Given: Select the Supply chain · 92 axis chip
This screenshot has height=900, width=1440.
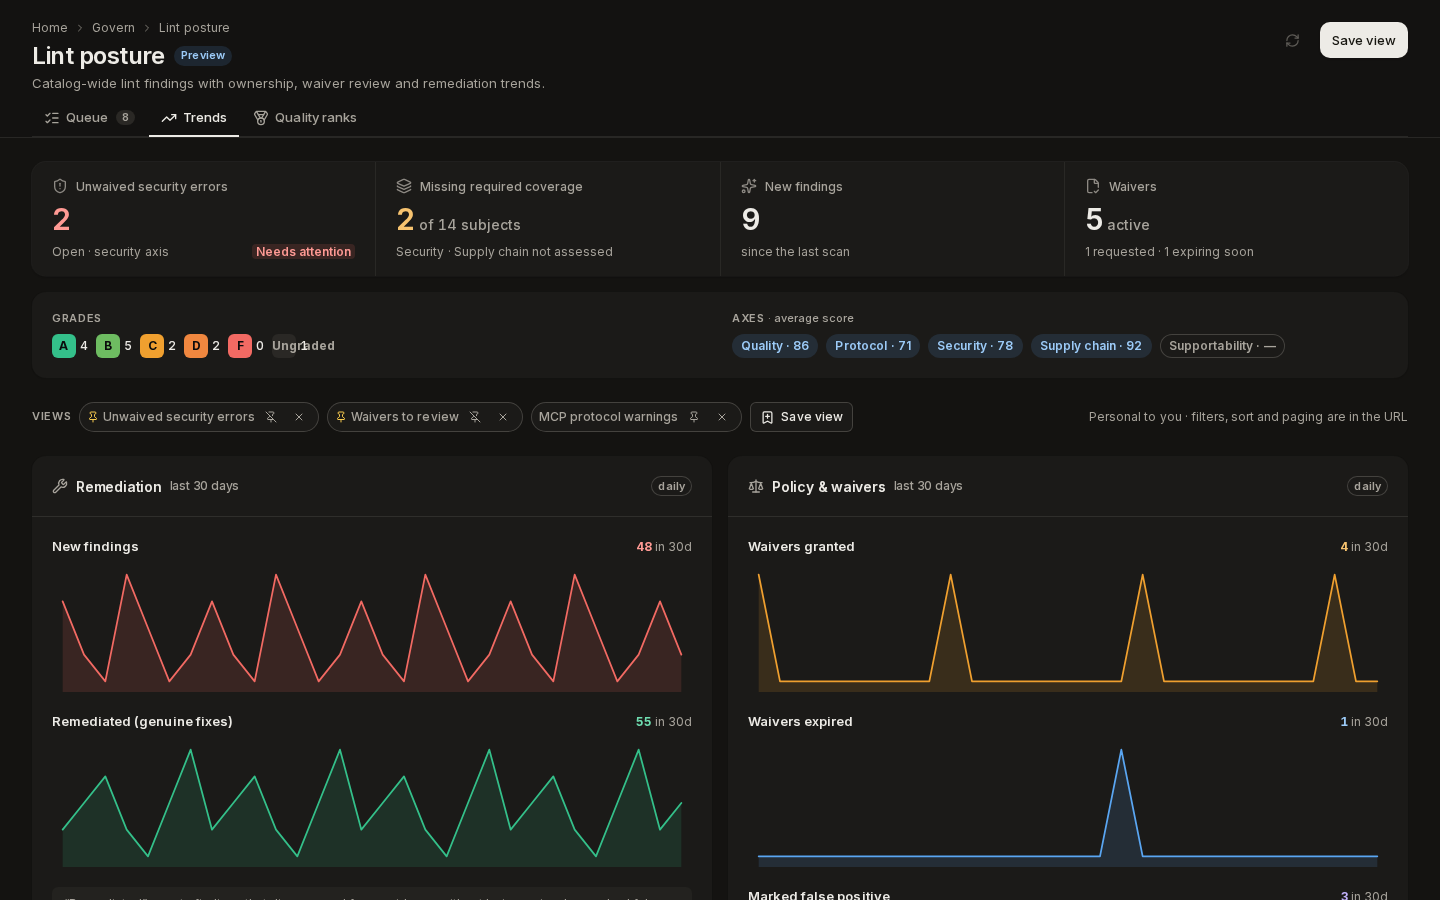Looking at the screenshot, I should (x=1091, y=346).
